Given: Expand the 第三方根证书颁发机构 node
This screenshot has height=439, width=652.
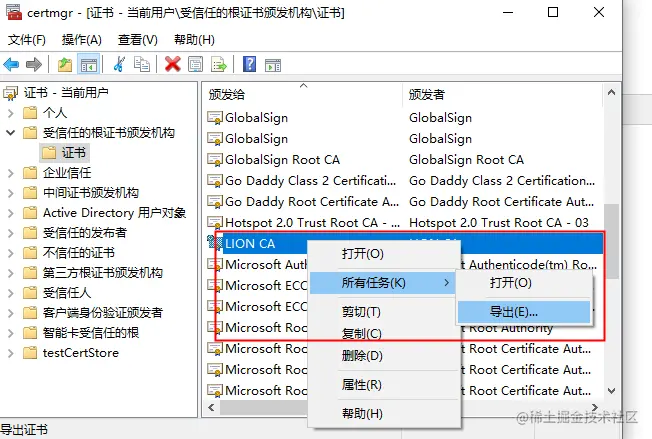Looking at the screenshot, I should pyautogui.click(x=11, y=273).
